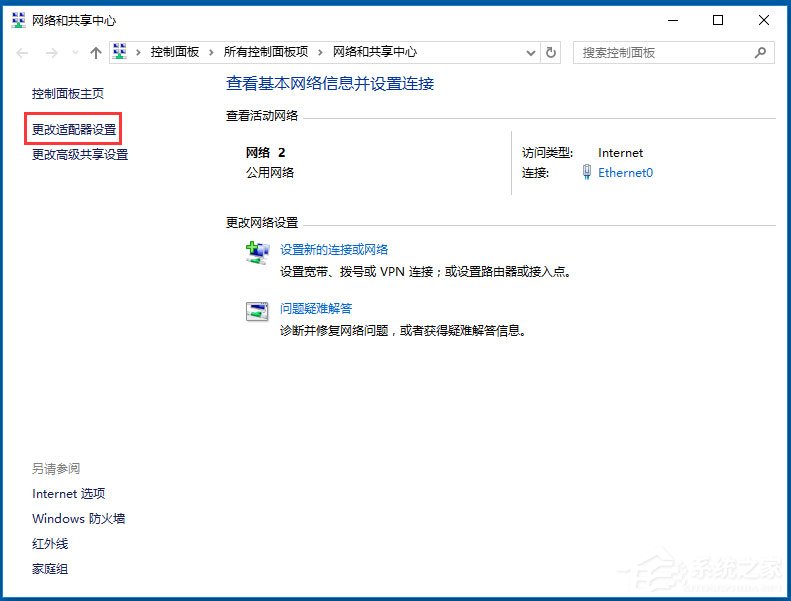The height and width of the screenshot is (601, 791).
Task: Click the 设置新的连接或网络 icon
Action: tap(257, 252)
